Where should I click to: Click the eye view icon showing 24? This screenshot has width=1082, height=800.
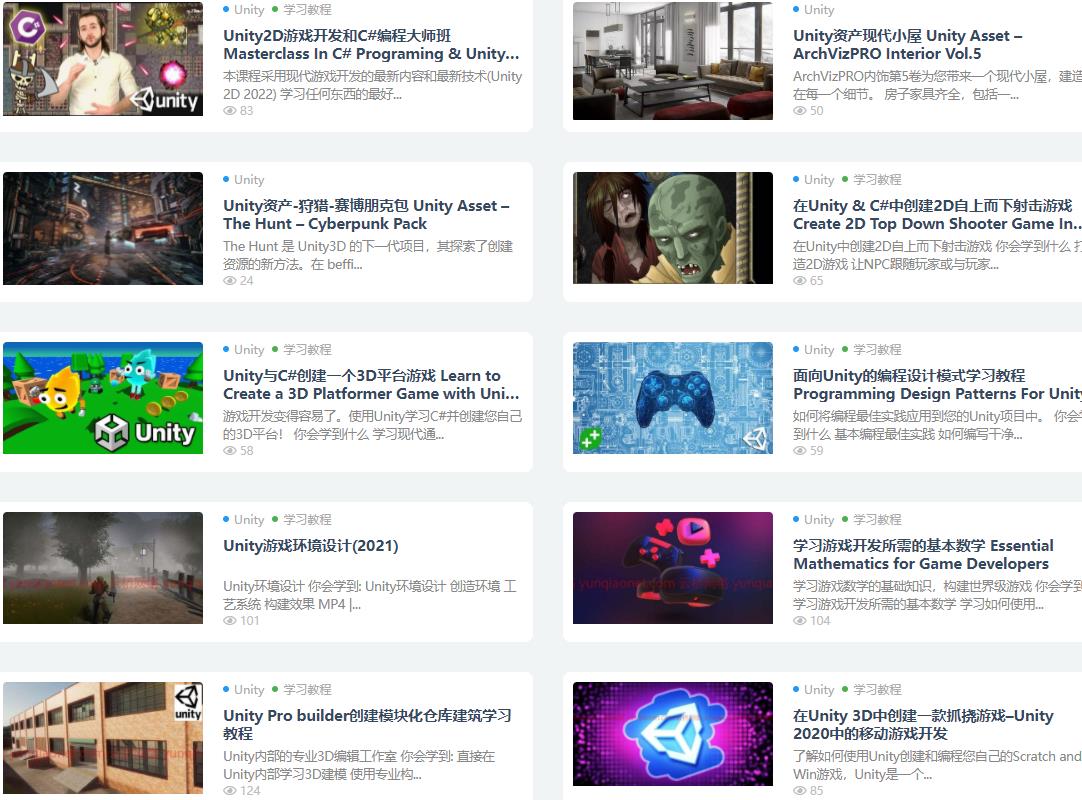[x=230, y=280]
